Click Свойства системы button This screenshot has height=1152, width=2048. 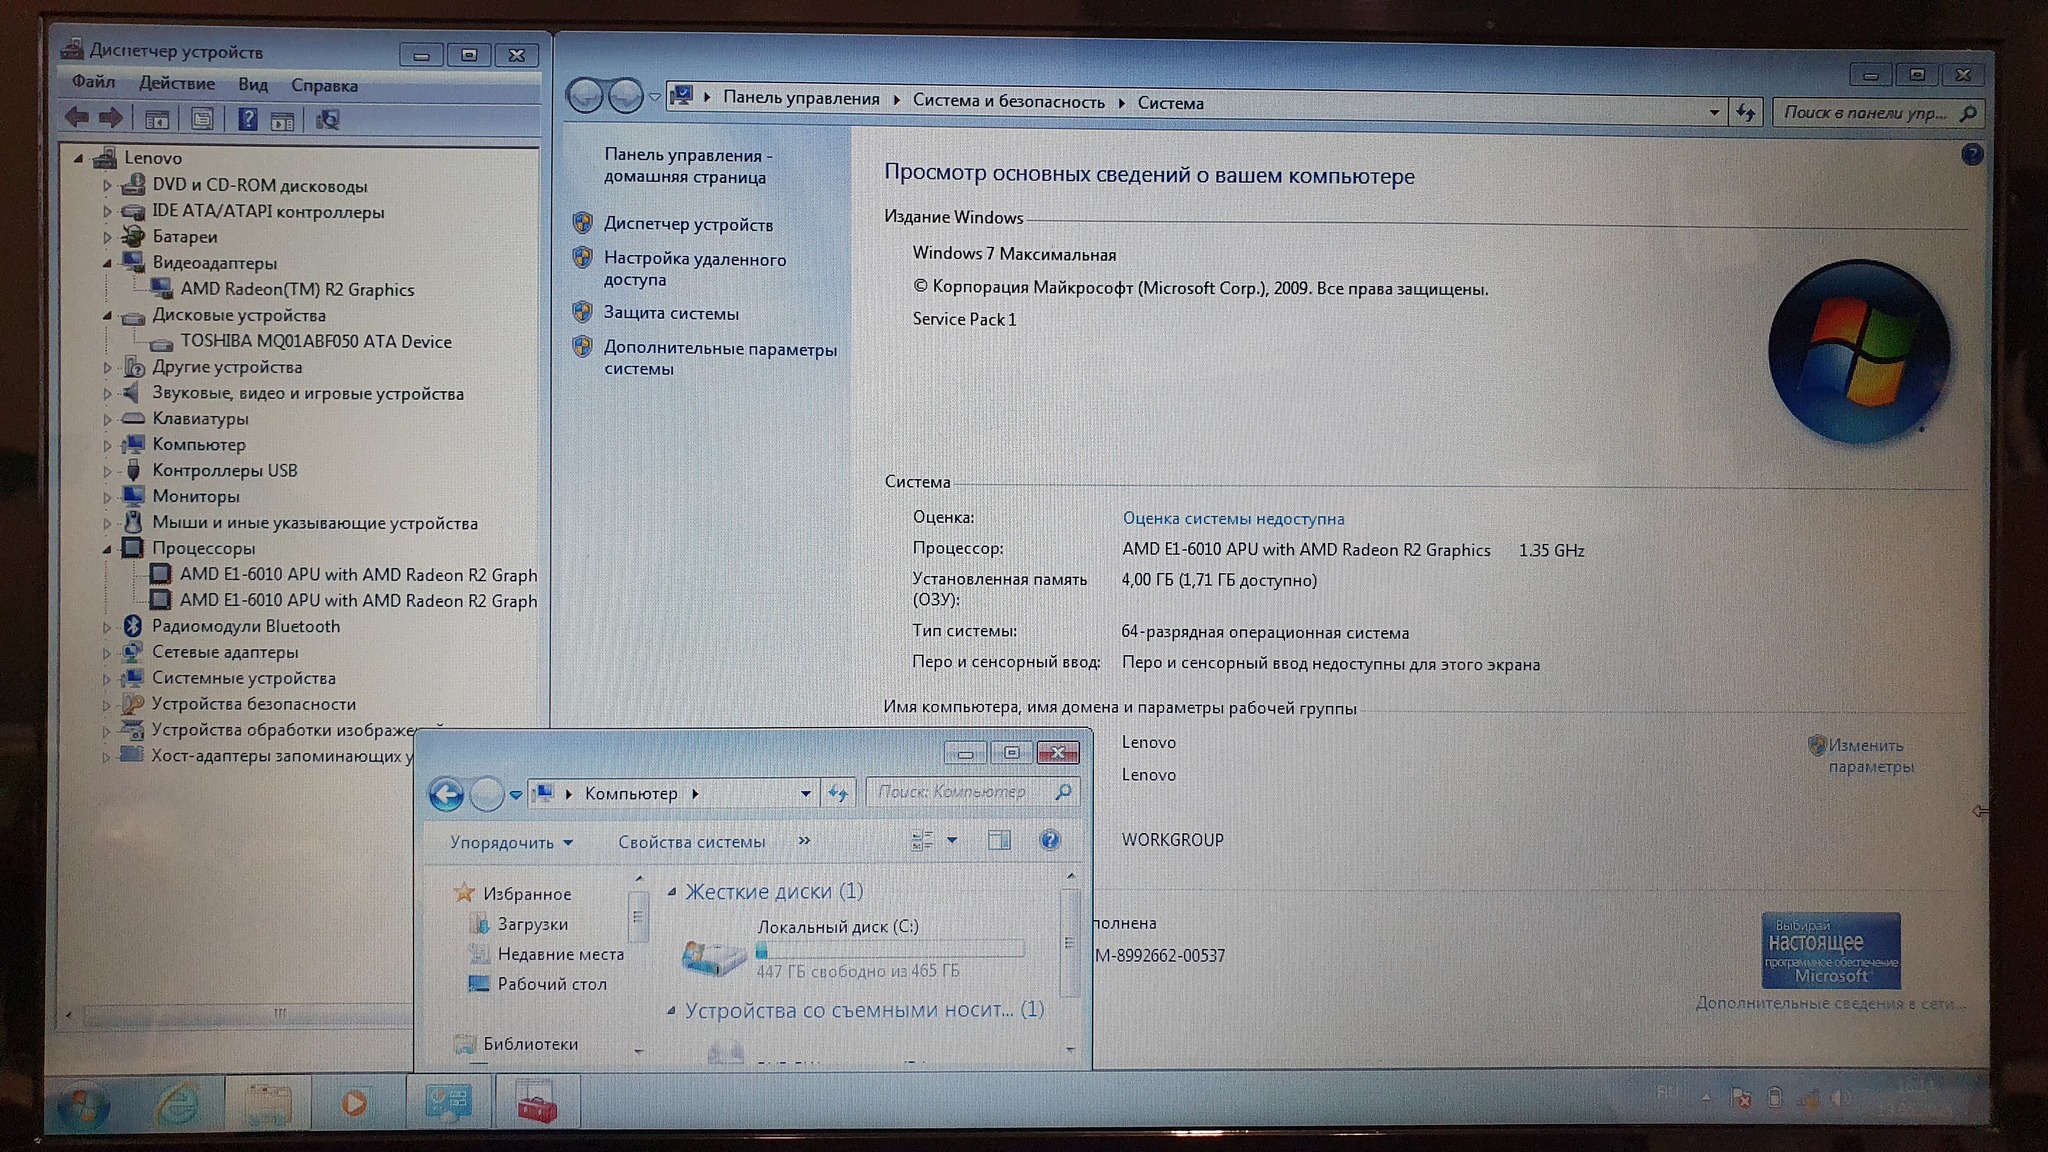(x=691, y=842)
